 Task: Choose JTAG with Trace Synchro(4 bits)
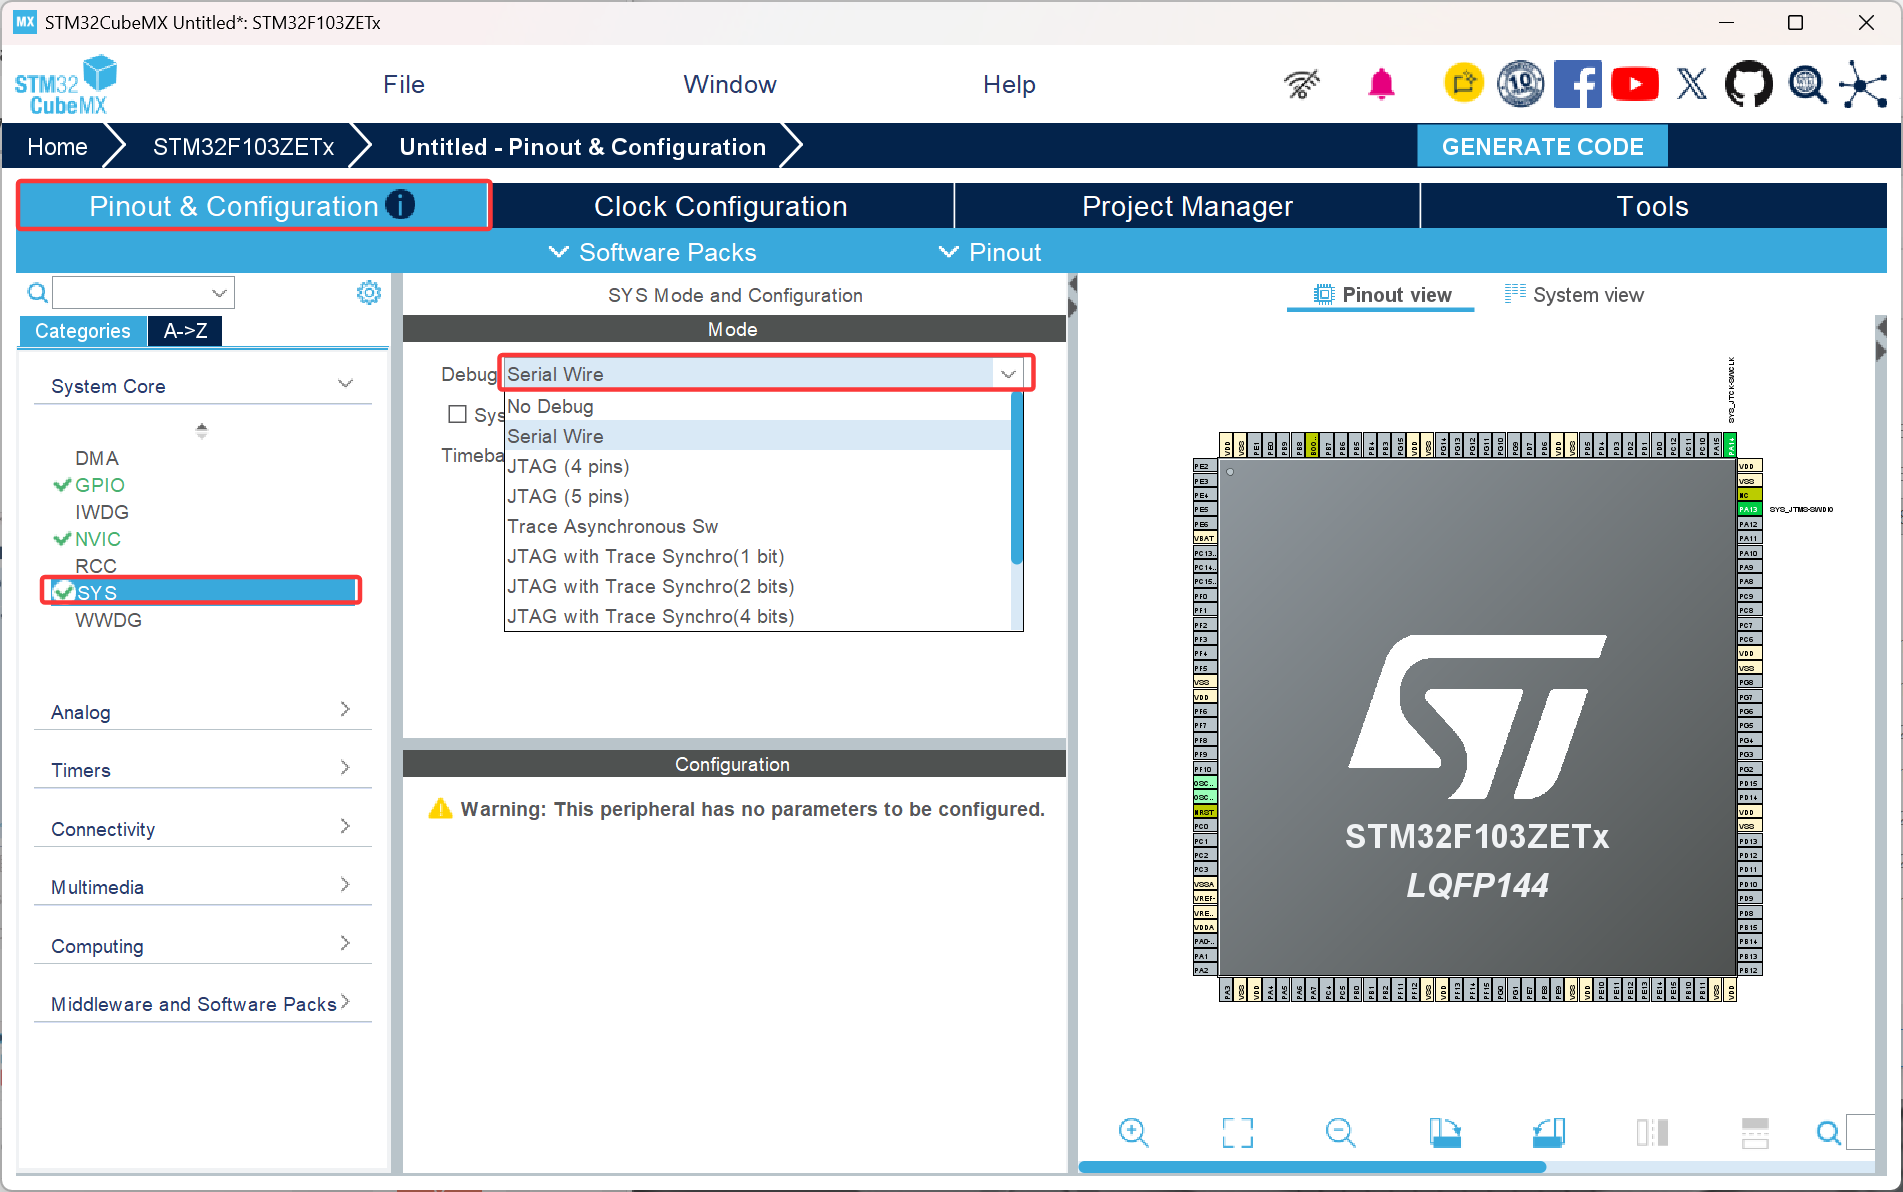click(758, 616)
